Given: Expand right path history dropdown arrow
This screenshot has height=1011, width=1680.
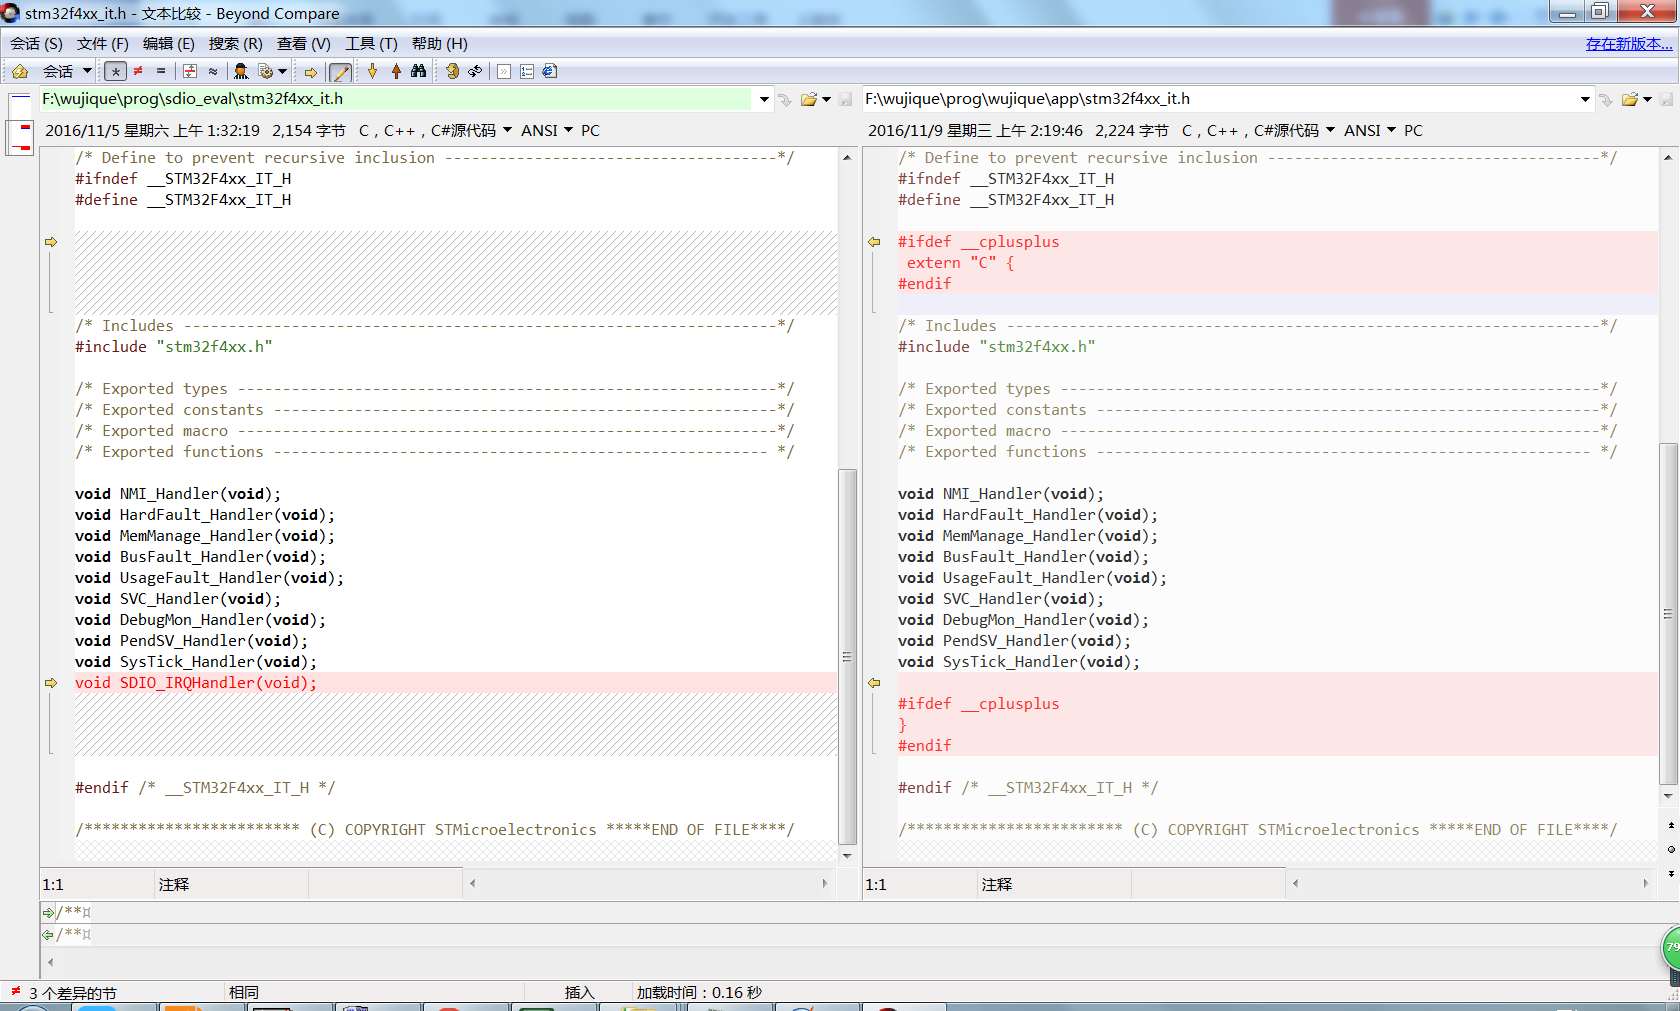Looking at the screenshot, I should [1585, 99].
